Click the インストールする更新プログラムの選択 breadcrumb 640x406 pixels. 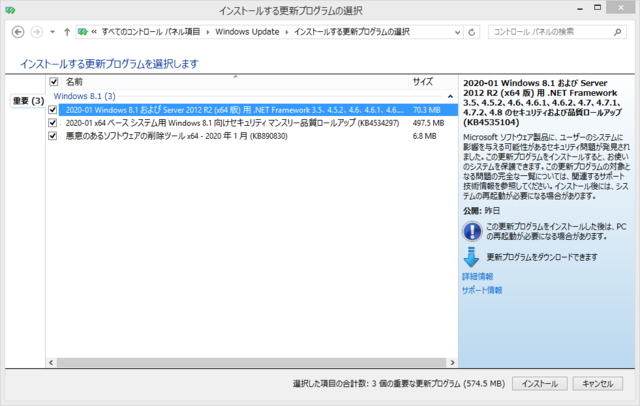tap(351, 32)
